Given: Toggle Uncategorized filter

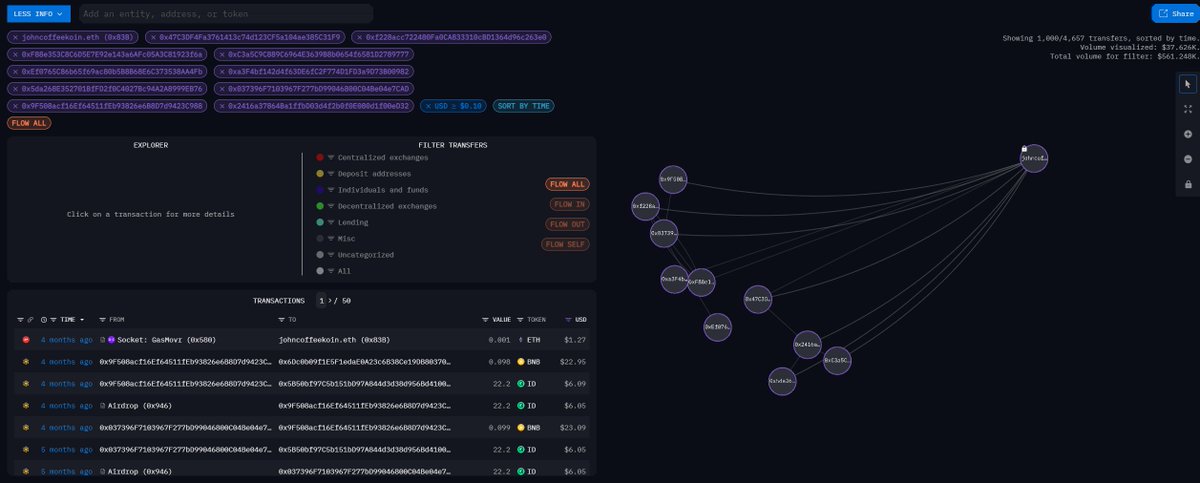Looking at the screenshot, I should coord(354,255).
